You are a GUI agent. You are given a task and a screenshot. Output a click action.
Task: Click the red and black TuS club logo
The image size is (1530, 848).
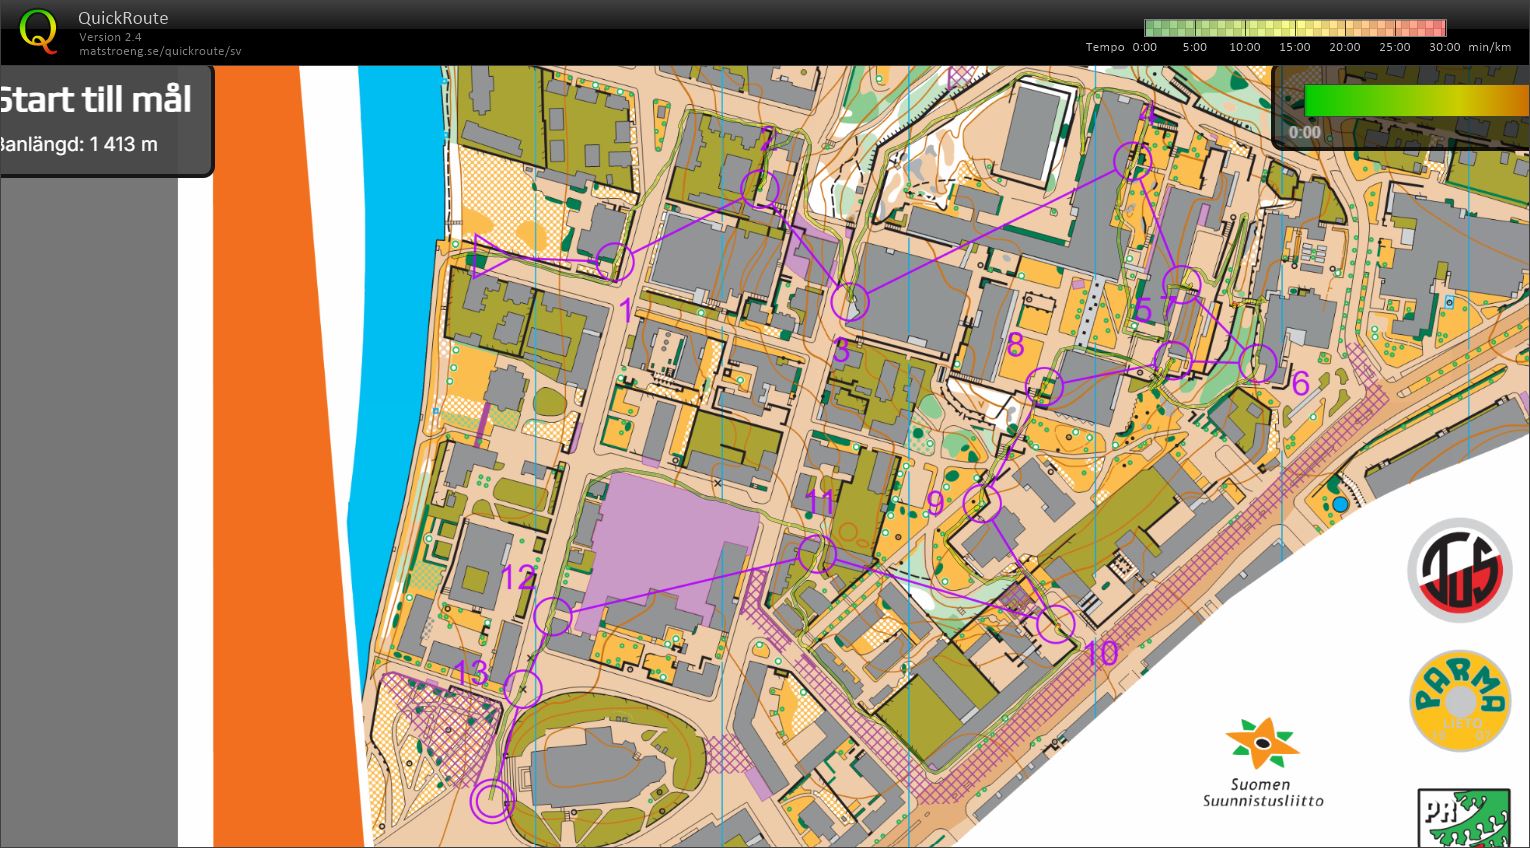pos(1460,570)
